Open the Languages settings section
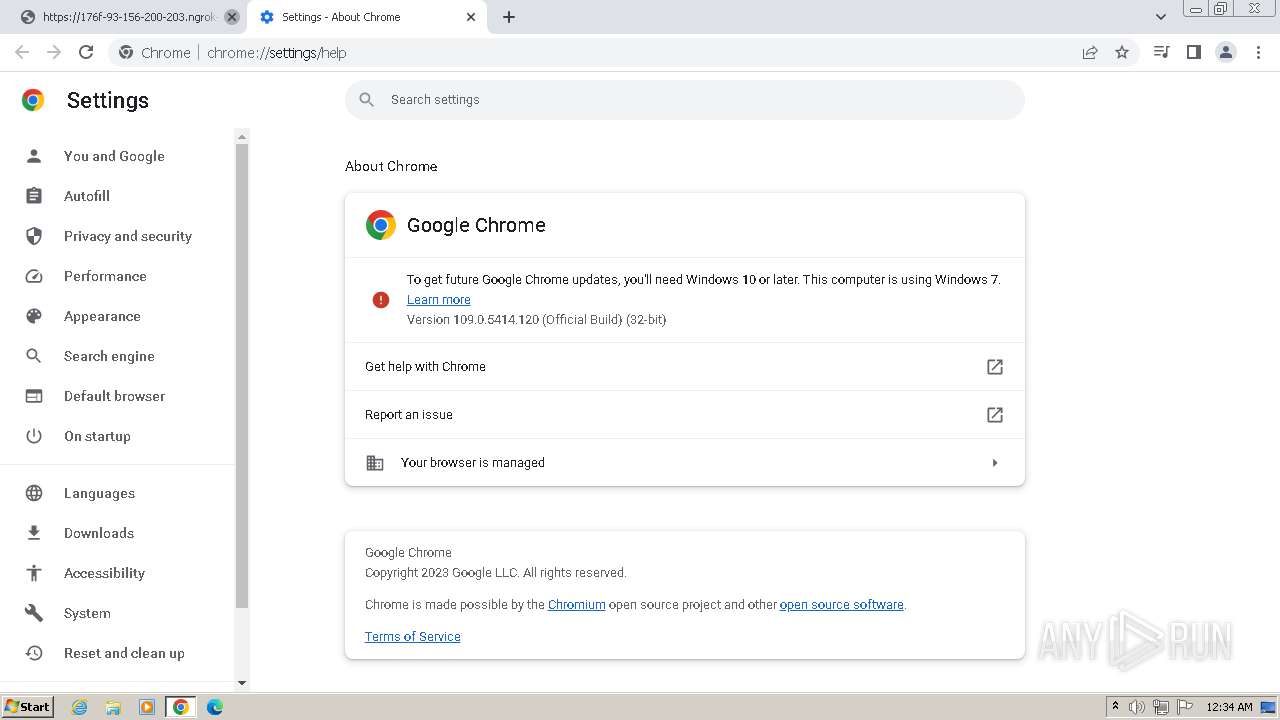 coord(99,493)
